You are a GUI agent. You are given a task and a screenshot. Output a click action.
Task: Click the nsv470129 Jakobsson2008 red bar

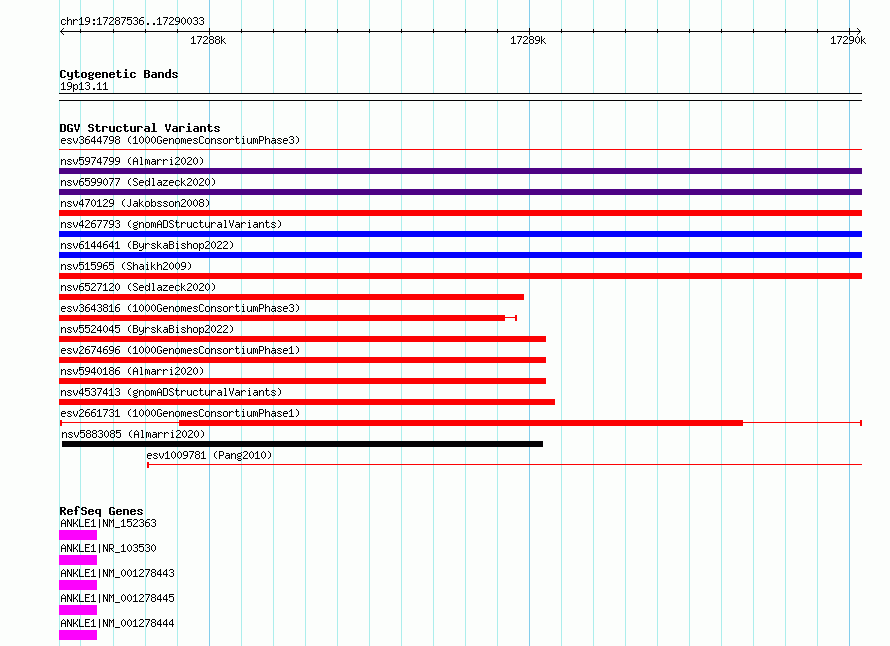[x=460, y=213]
